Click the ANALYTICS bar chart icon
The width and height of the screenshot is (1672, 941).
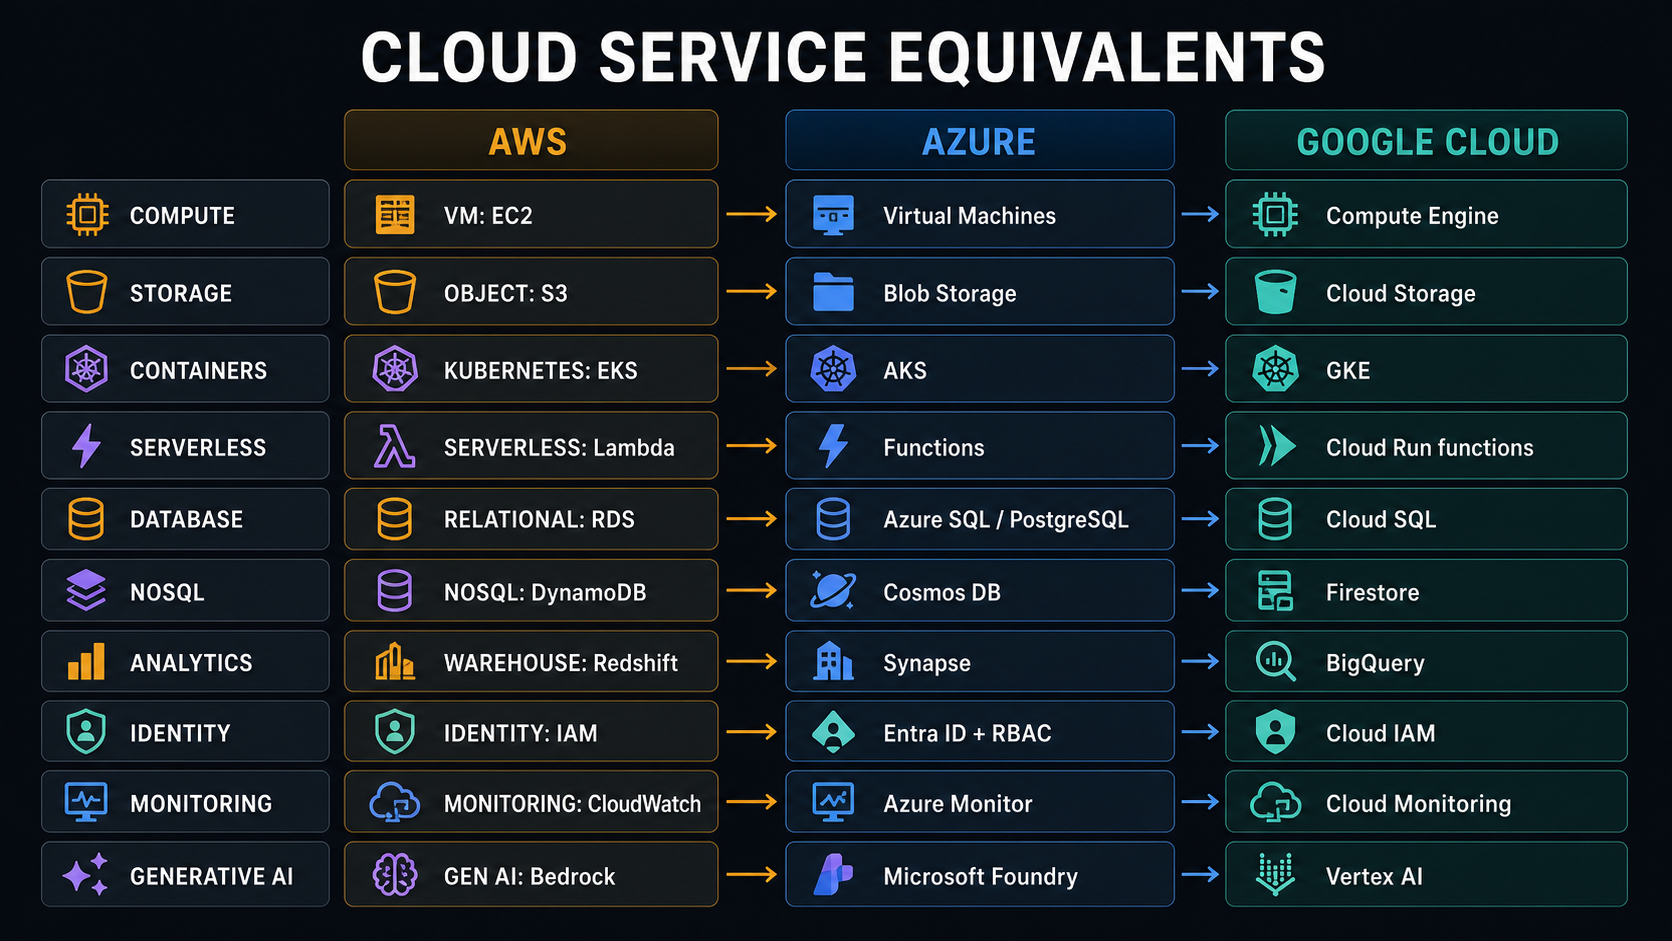pos(86,662)
